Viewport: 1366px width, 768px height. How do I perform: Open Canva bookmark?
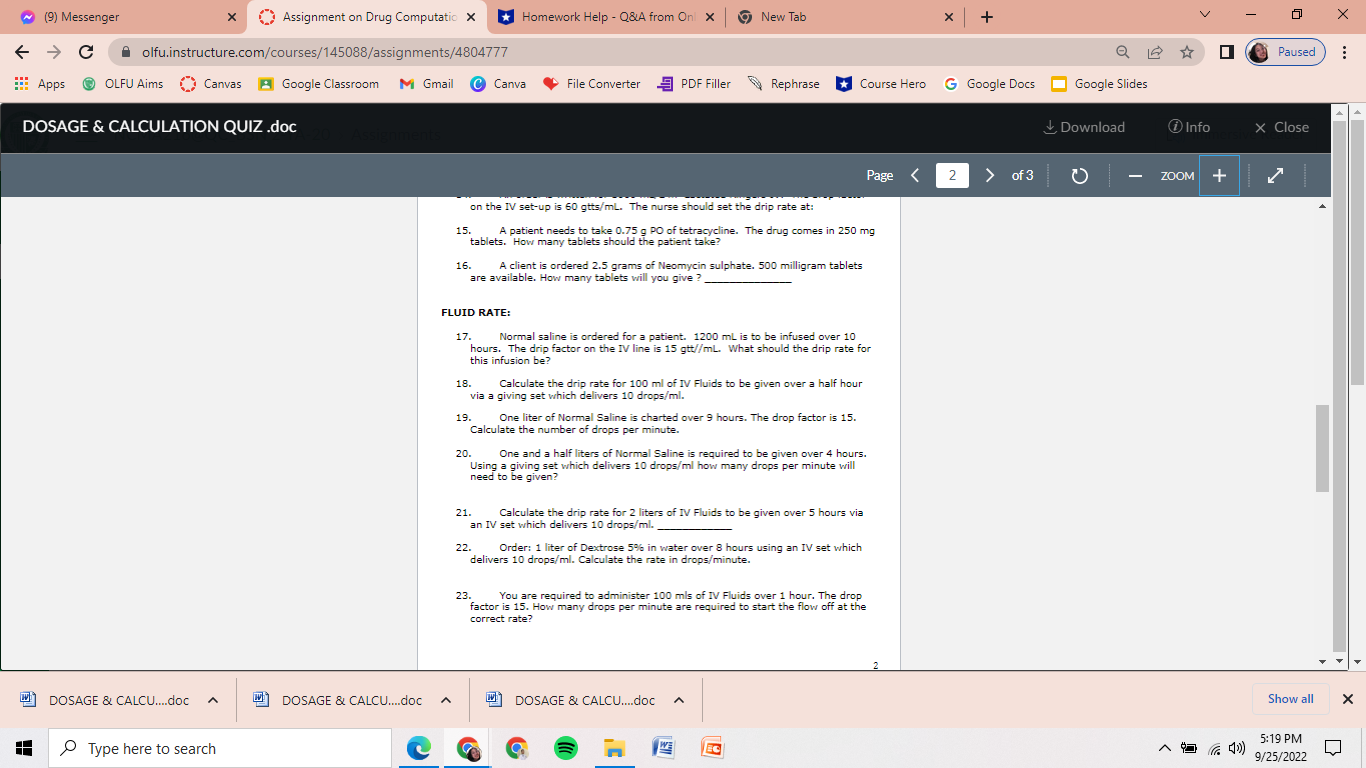pos(498,84)
